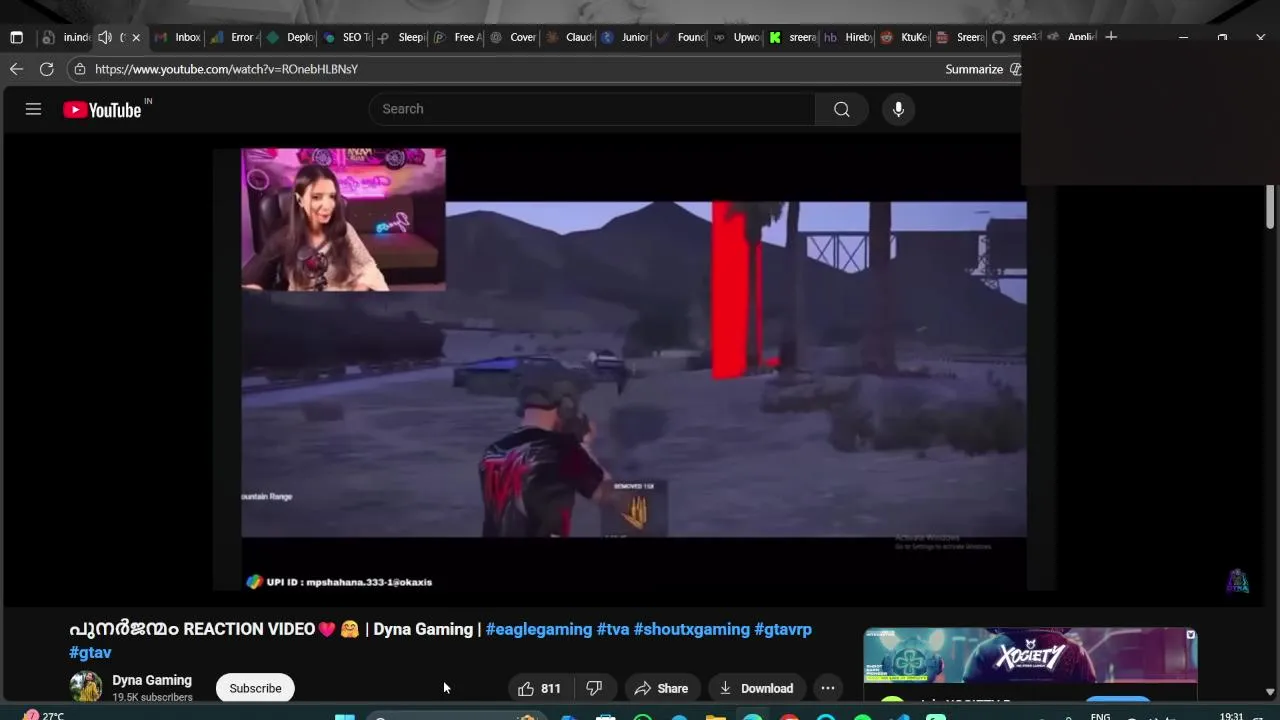Screen dimensions: 1280x720
Task: Mute the audio on playing tab
Action: coord(105,37)
